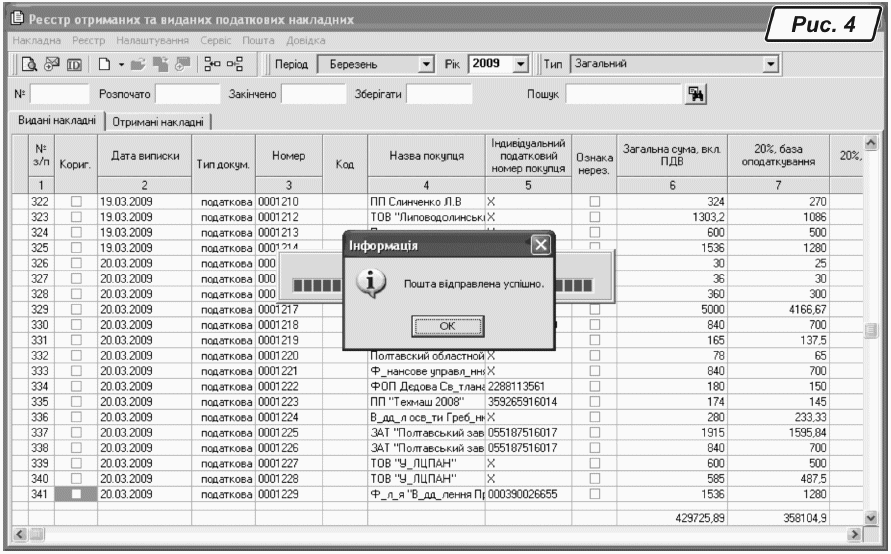Toggle the Кориг. checkbox in row 322
This screenshot has width=891, height=554.
point(75,202)
